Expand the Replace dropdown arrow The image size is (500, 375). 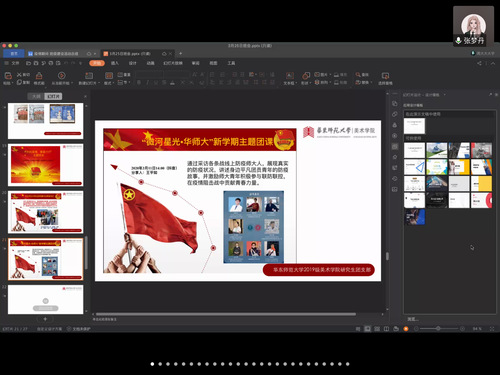371,82
